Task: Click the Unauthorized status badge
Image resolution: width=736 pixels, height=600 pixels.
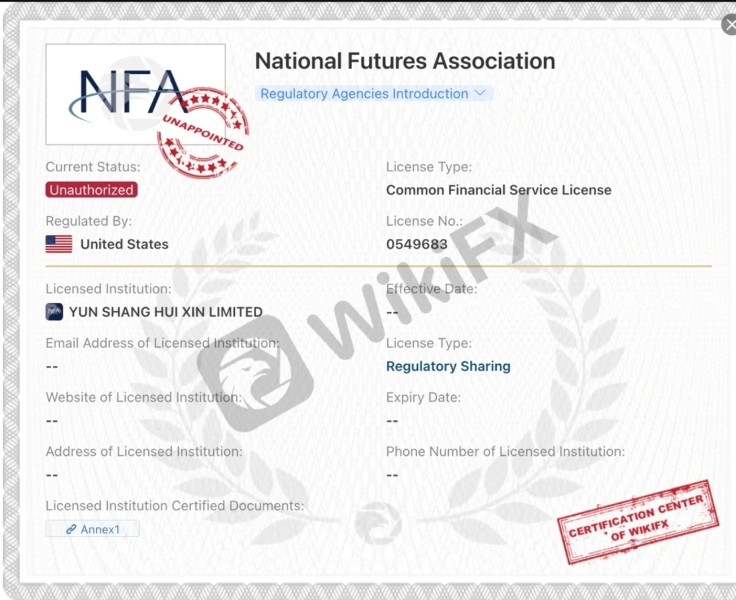Action: tap(92, 190)
